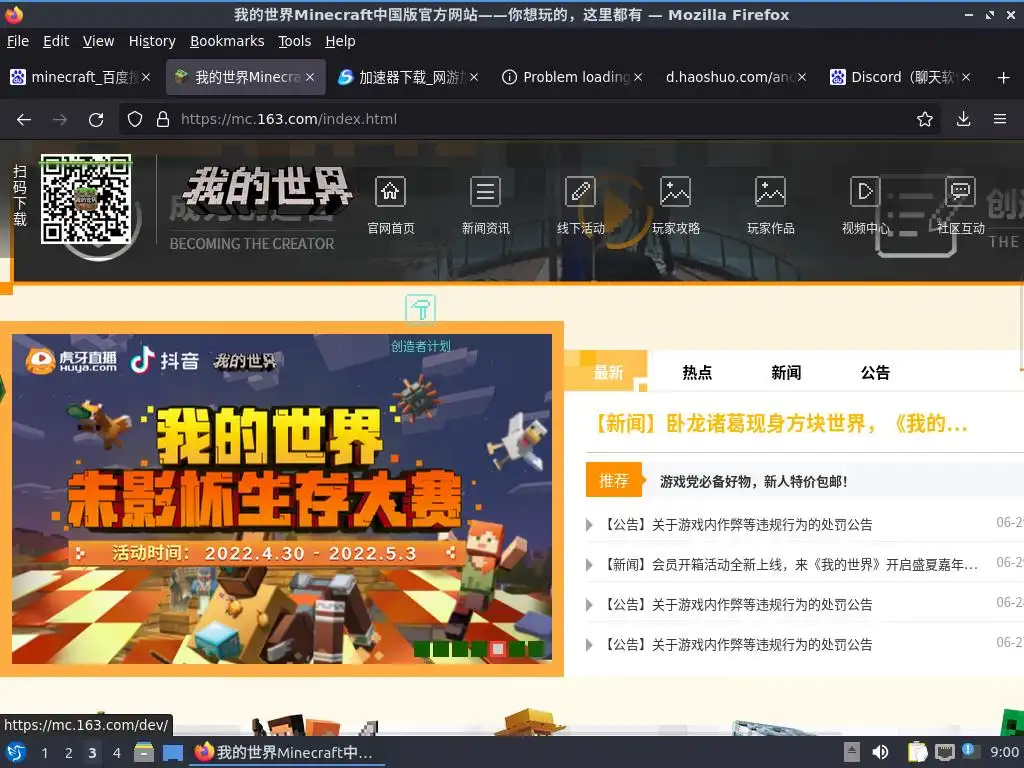Open the network tray icon

pyautogui.click(x=944, y=752)
